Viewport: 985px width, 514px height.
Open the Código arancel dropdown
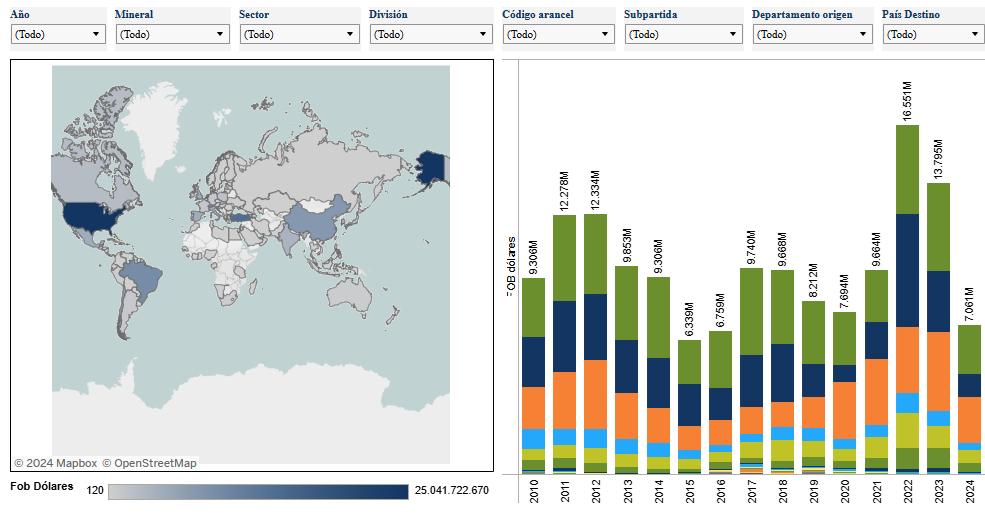(x=558, y=34)
